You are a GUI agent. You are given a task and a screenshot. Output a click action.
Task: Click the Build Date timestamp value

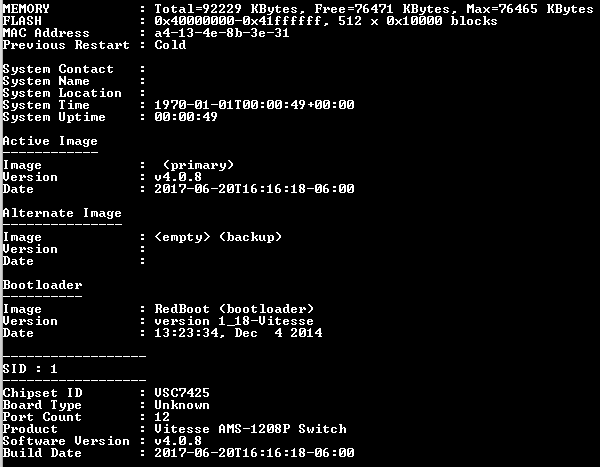(x=254, y=453)
